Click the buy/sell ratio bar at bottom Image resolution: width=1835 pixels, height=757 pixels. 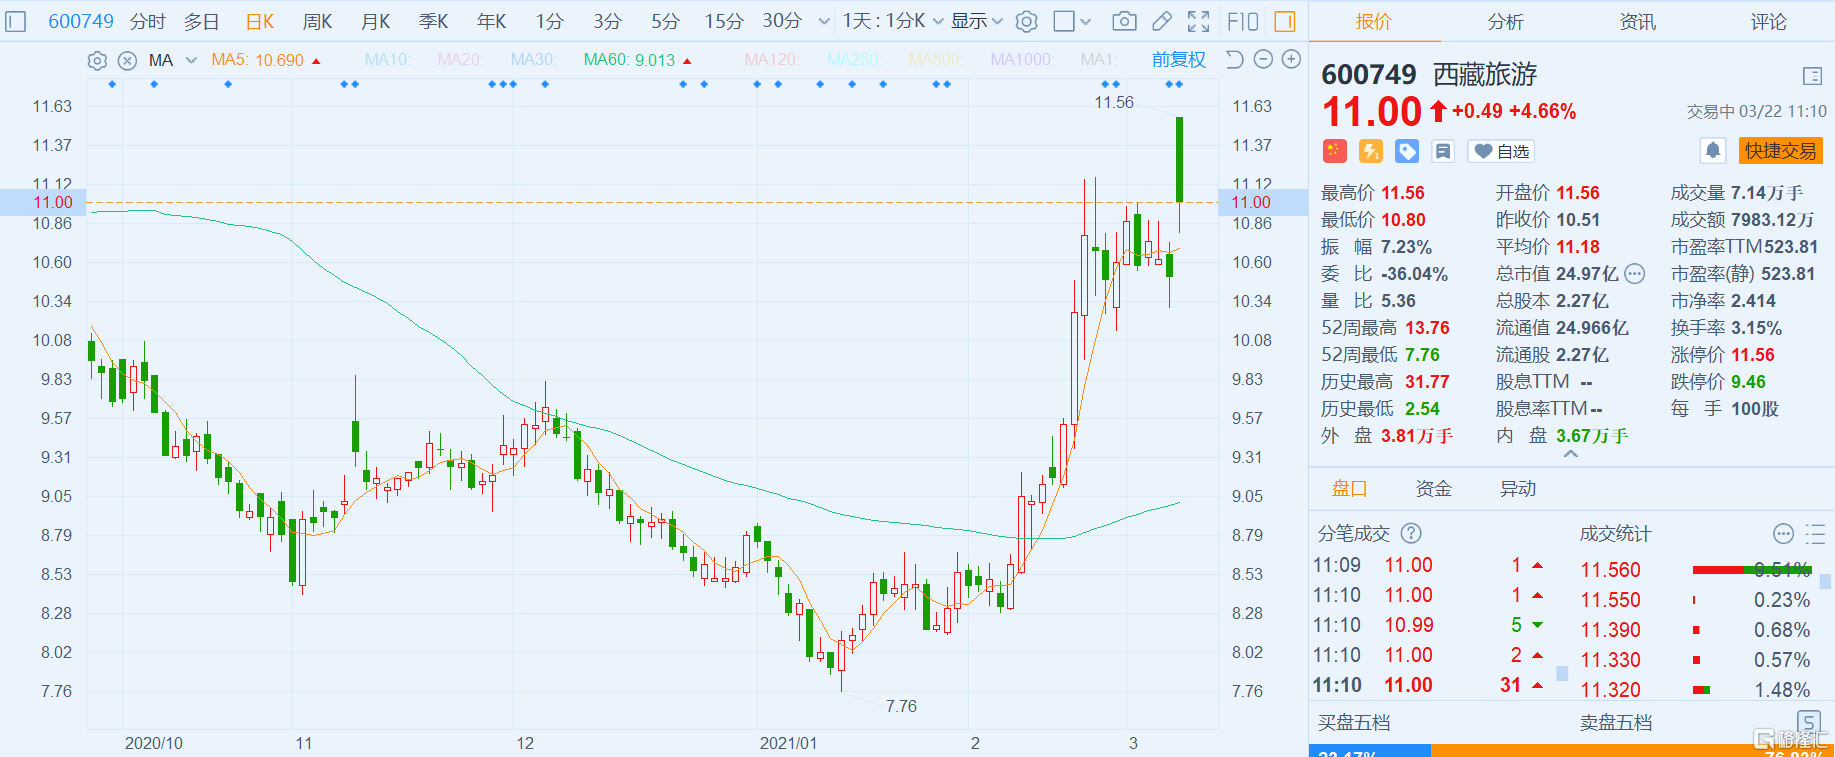1570,751
